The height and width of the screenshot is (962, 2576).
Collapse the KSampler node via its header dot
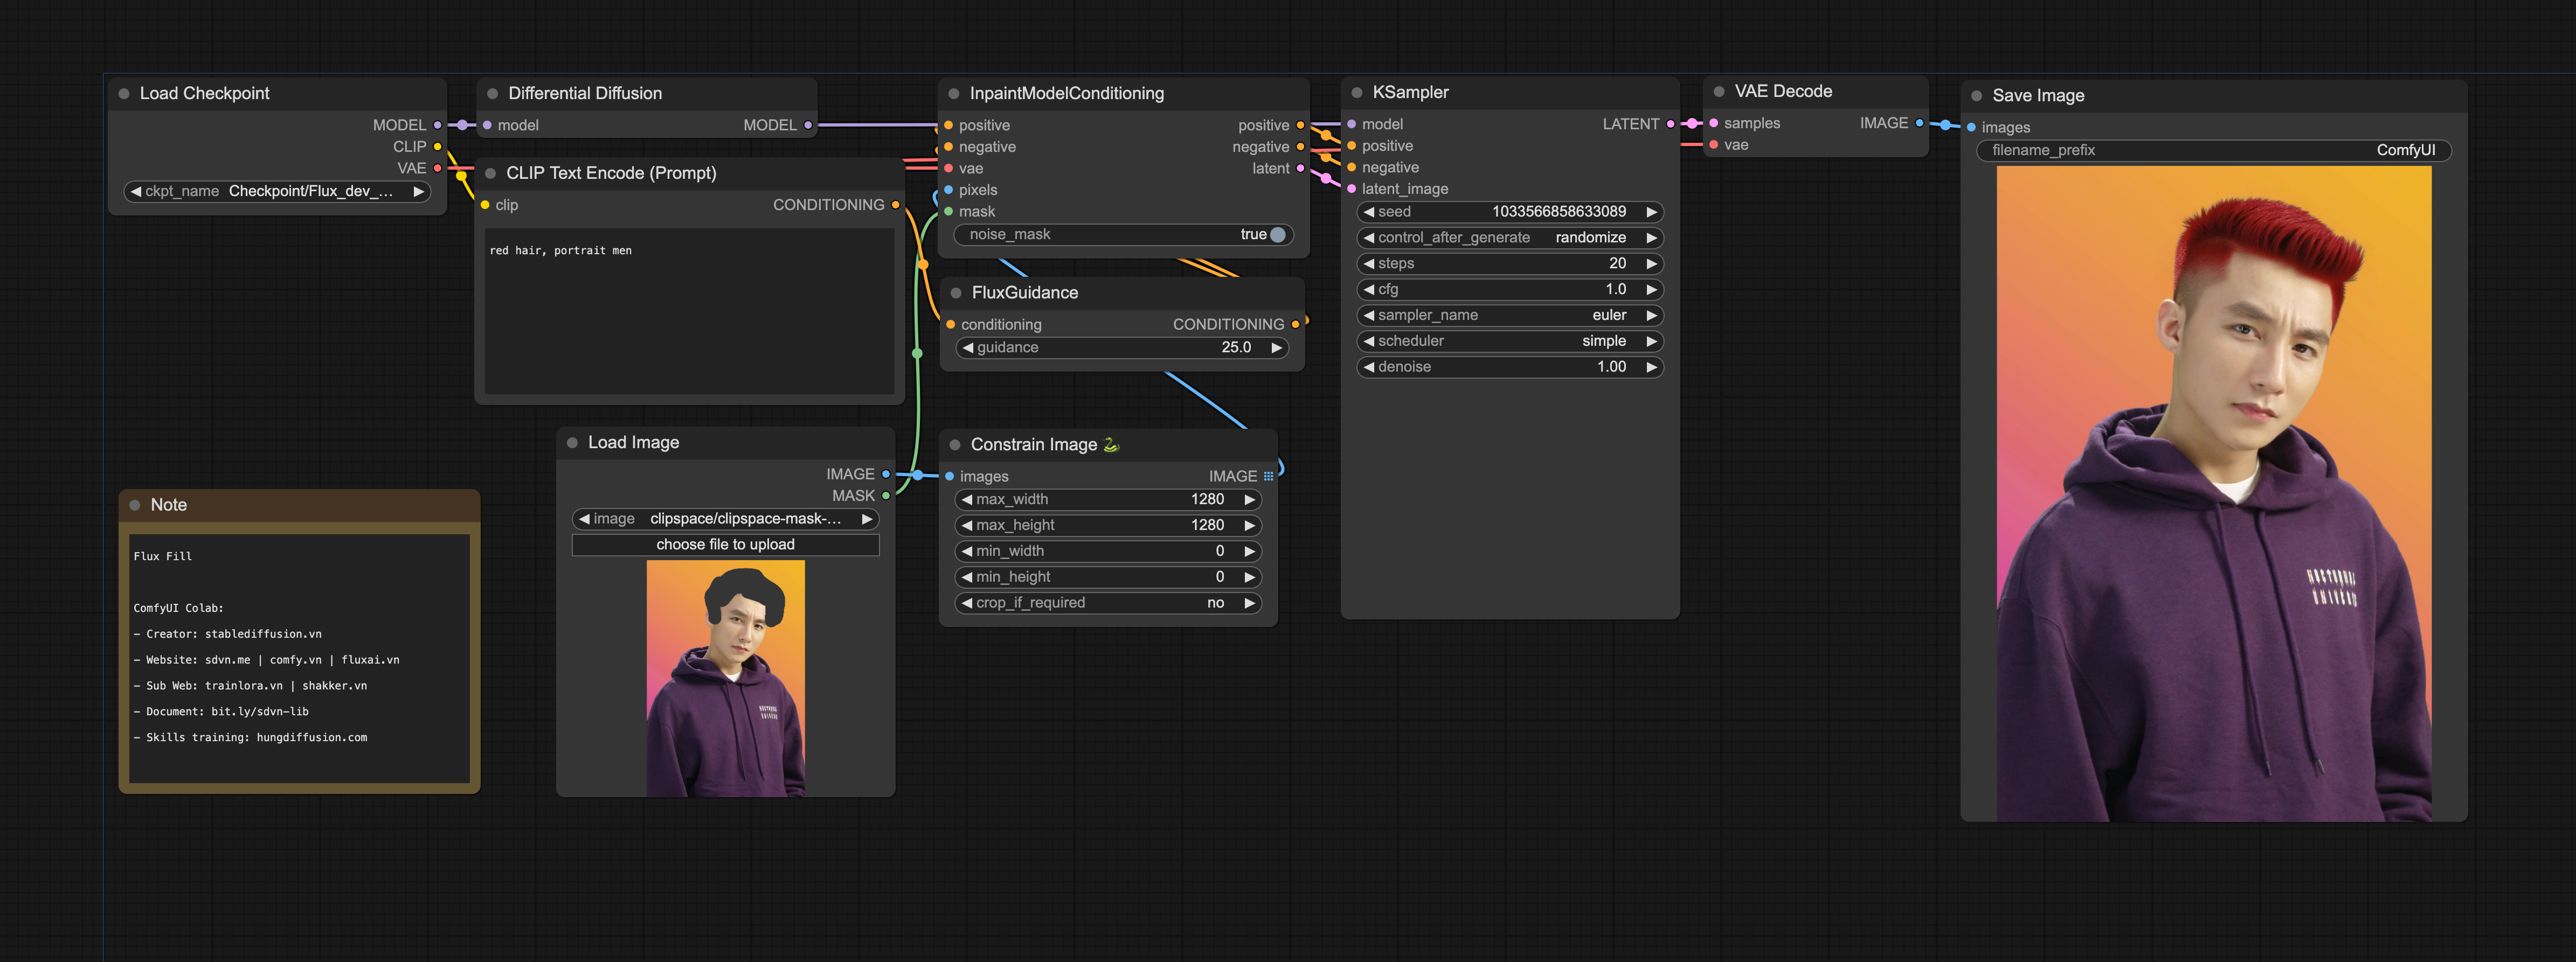tap(1358, 91)
